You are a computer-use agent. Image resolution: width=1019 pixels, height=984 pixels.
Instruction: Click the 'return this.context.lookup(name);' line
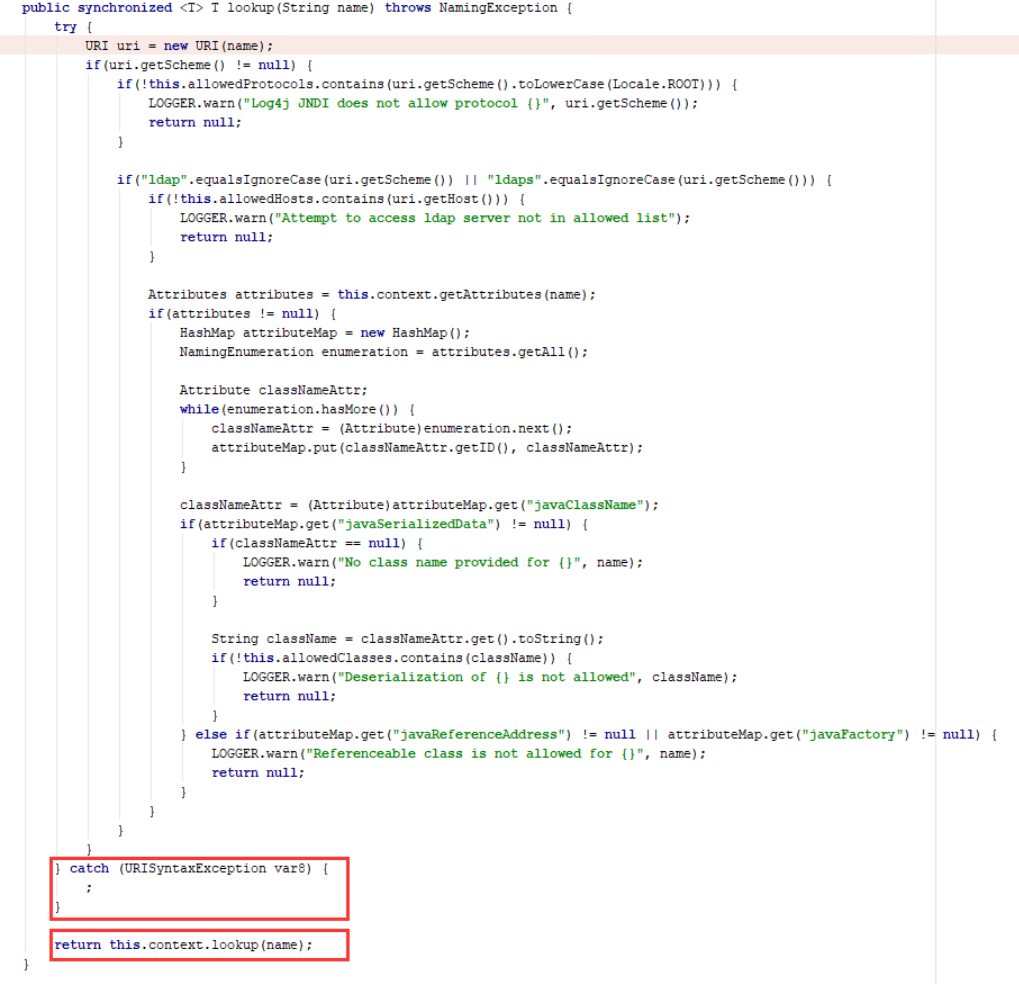[183, 944]
